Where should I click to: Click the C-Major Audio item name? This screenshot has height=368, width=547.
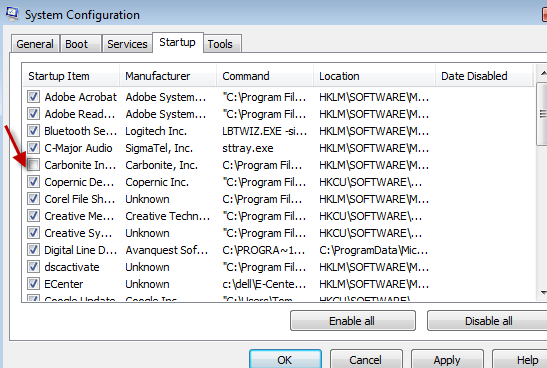(x=78, y=148)
